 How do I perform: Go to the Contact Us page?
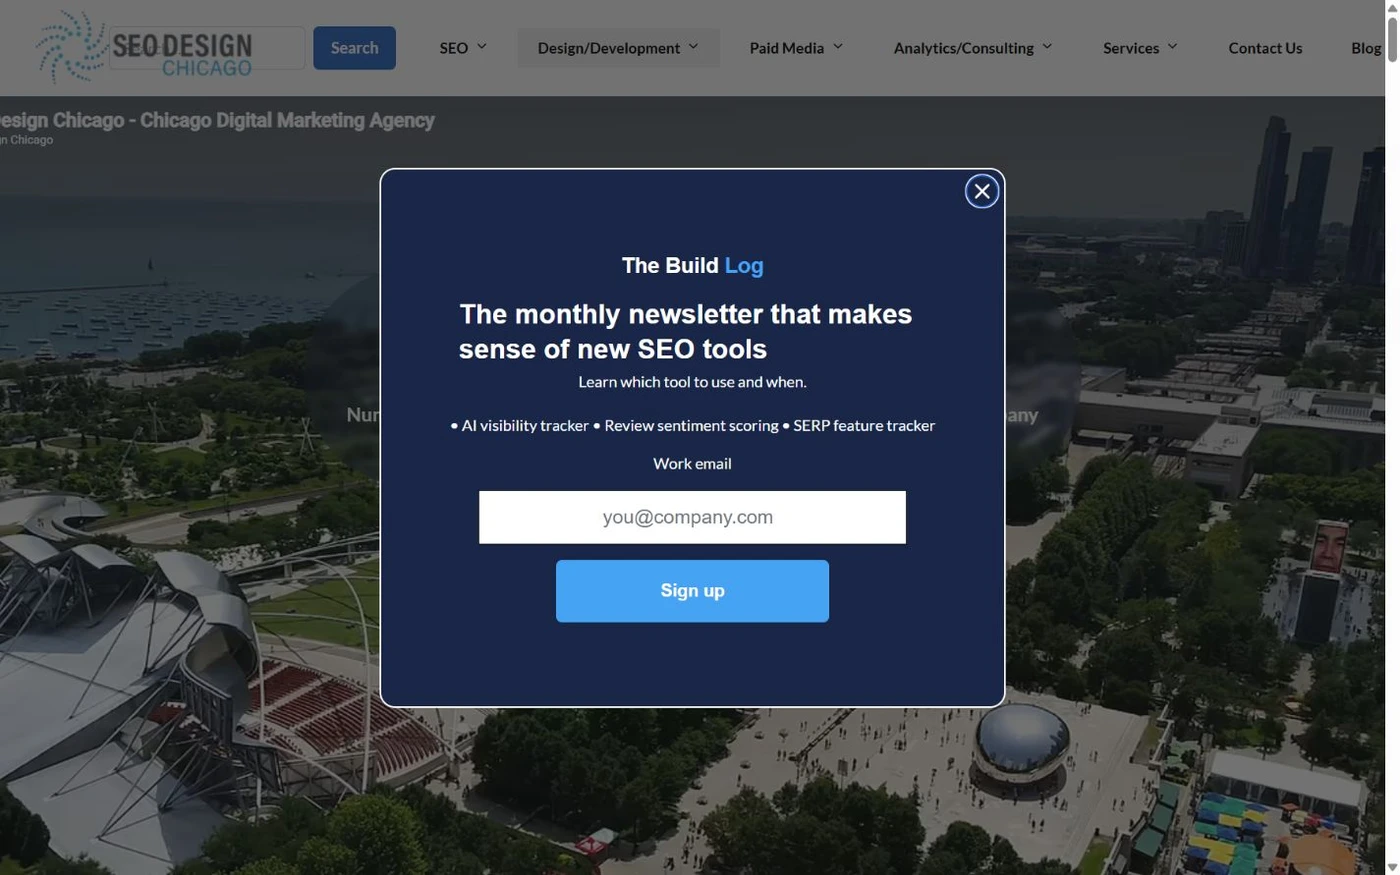1265,48
